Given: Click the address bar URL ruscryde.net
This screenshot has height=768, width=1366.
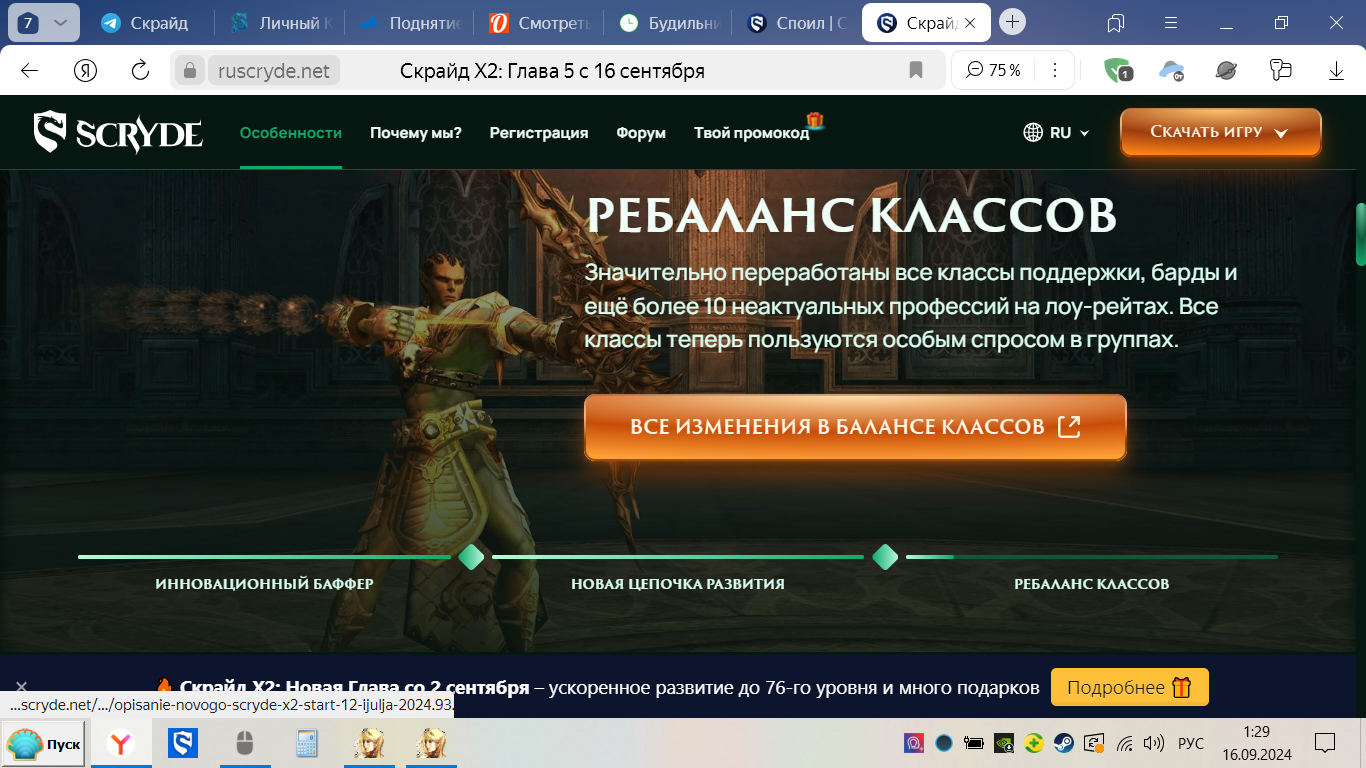Looking at the screenshot, I should [x=273, y=70].
